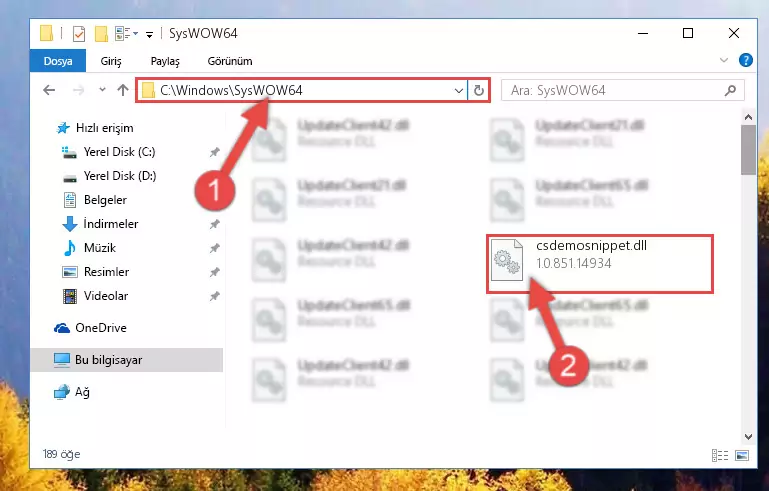Click the pin icon beside Yerel Disk (C:)
The width and height of the screenshot is (769, 491).
pos(214,153)
